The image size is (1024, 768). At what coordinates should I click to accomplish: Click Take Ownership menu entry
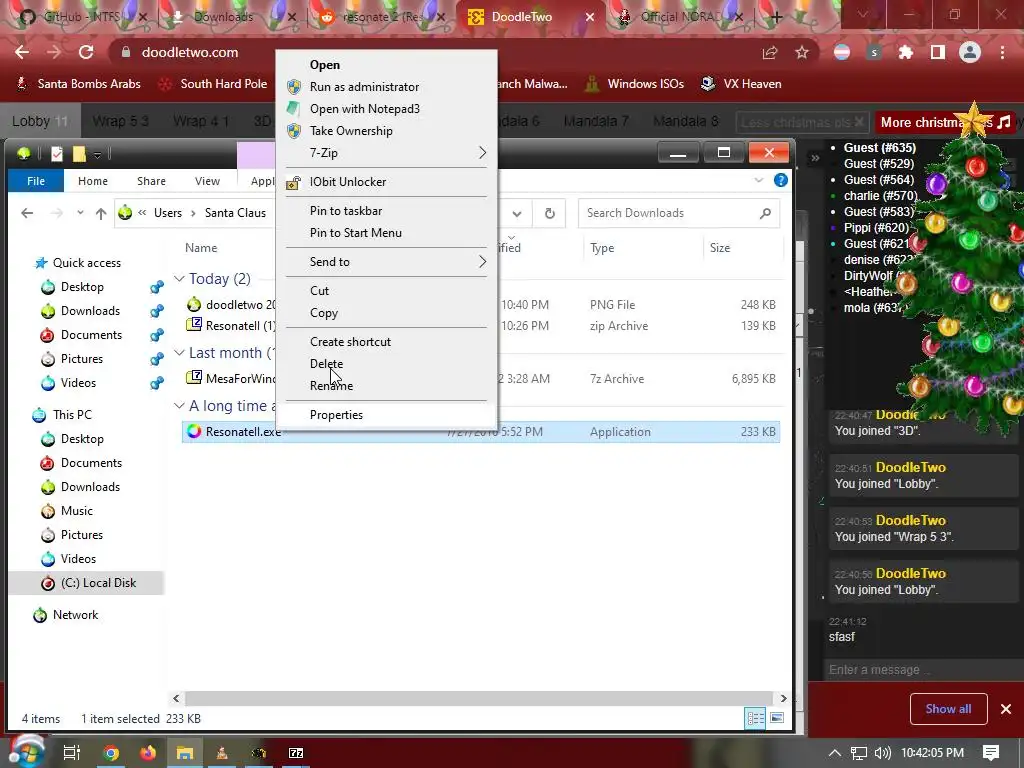coord(351,131)
